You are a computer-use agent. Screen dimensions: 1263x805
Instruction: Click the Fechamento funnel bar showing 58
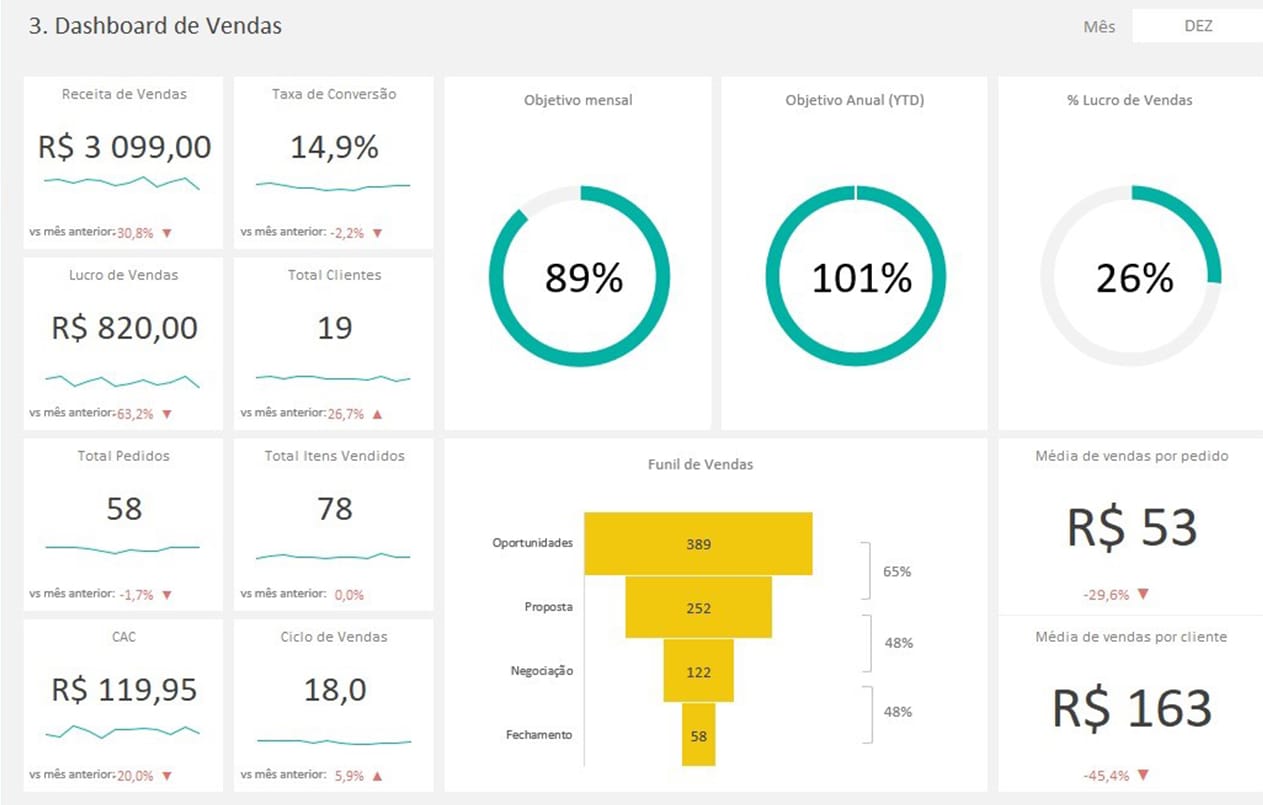698,735
